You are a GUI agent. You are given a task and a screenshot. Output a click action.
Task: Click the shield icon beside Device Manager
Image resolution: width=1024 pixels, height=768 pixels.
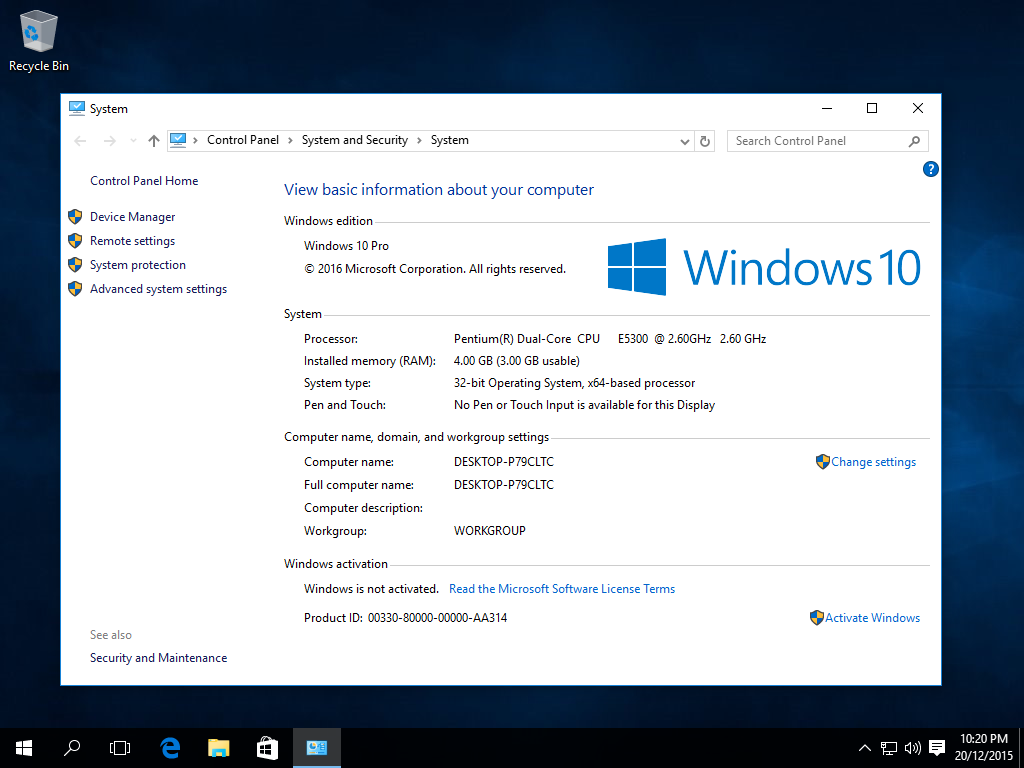point(75,217)
